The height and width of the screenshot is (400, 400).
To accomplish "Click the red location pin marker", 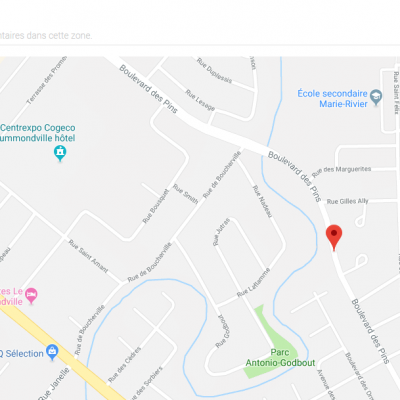I will 334,237.
